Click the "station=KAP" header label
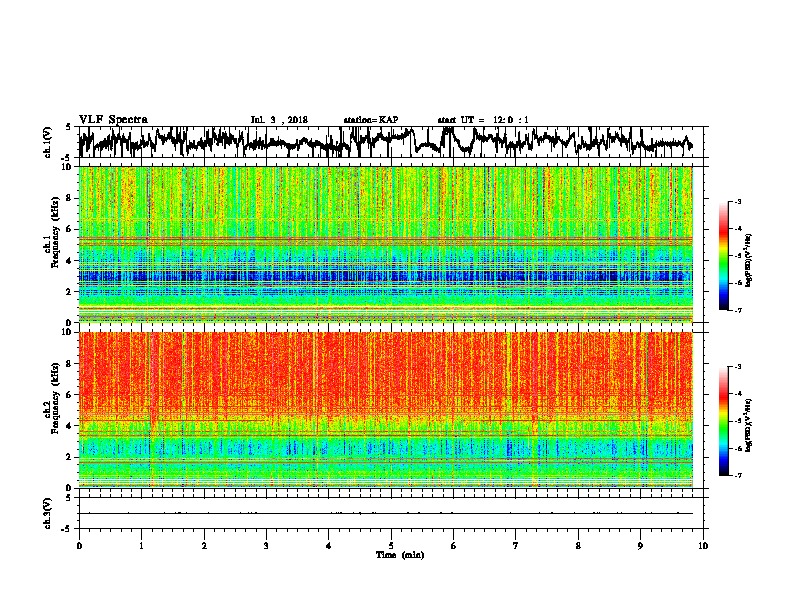 coord(371,120)
